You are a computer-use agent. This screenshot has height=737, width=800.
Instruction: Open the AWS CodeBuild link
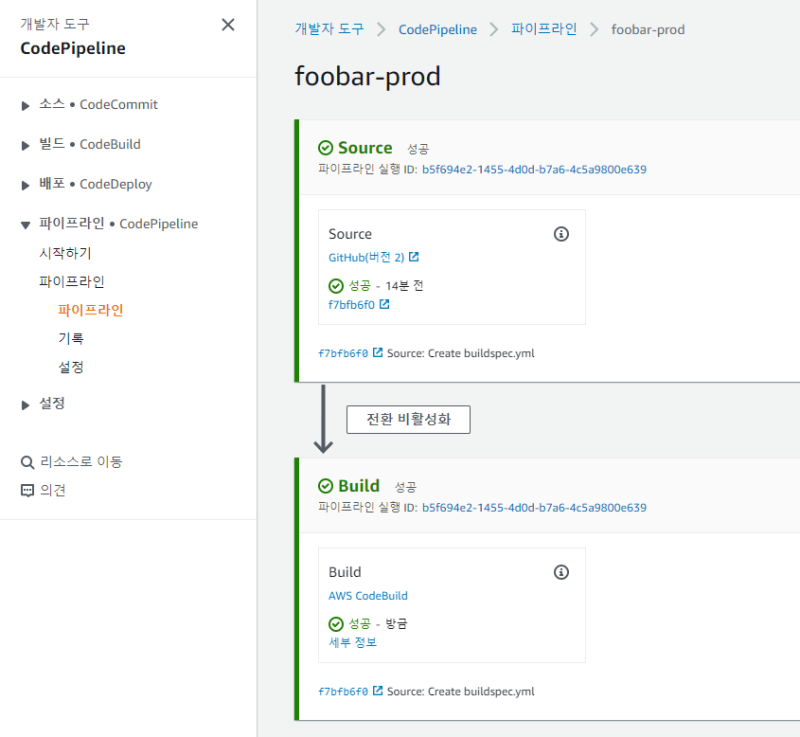point(368,596)
